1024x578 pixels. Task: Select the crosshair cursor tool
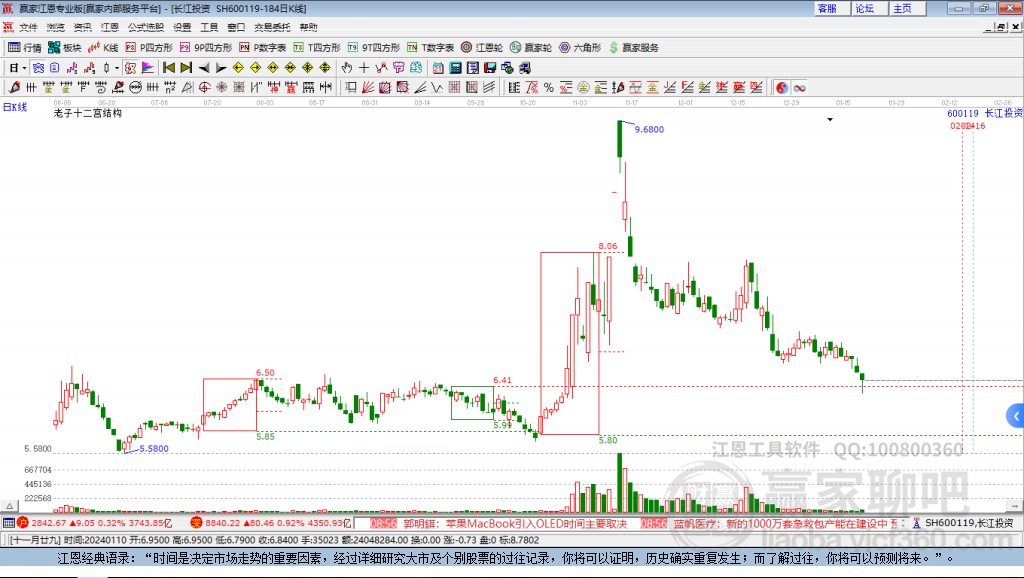[x=364, y=68]
